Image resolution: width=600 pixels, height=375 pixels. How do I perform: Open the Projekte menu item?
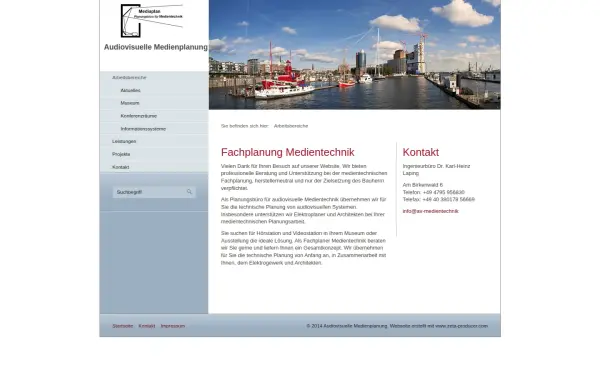(121, 154)
